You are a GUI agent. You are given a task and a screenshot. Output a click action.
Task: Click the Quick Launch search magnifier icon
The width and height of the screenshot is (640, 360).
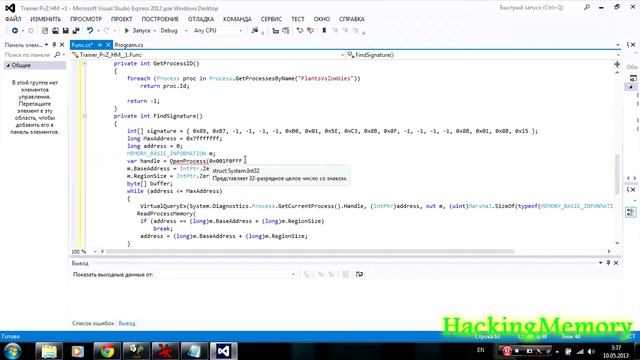587,7
